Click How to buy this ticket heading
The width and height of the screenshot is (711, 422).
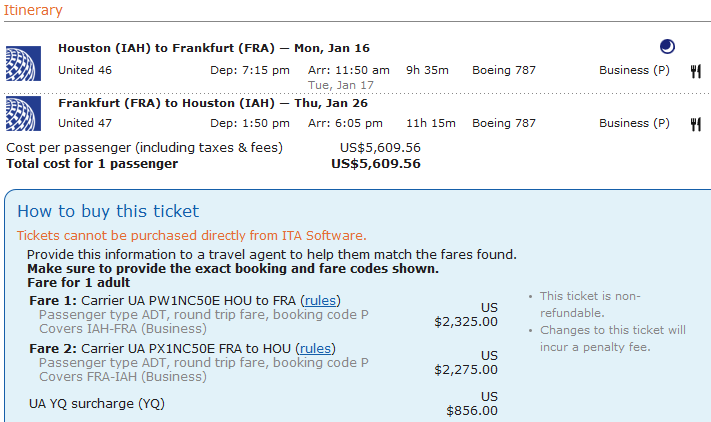tap(108, 211)
